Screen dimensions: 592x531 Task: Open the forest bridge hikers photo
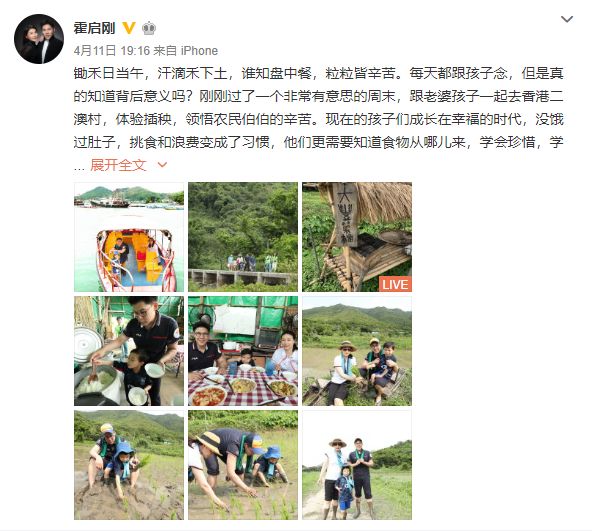[x=243, y=237]
